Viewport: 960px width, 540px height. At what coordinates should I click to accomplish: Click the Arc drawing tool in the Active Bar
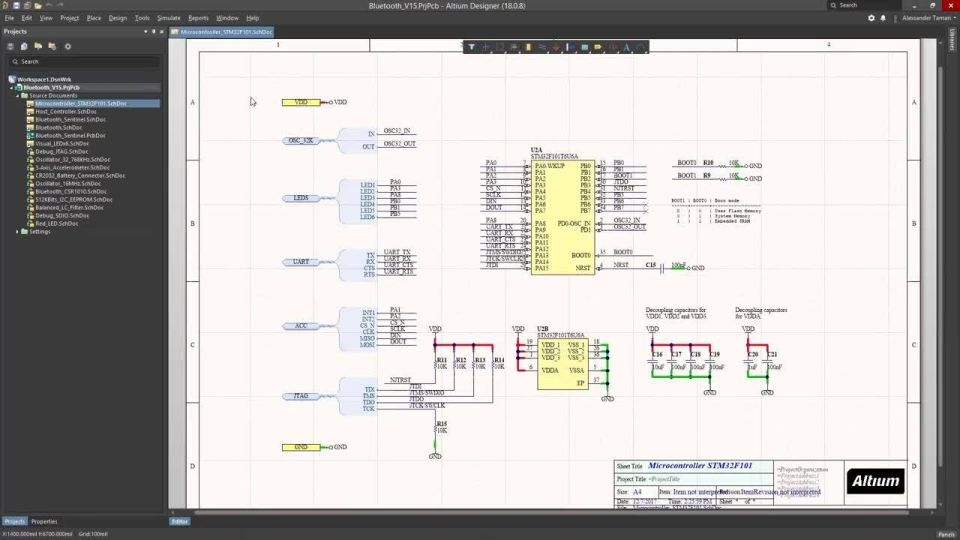[x=640, y=47]
